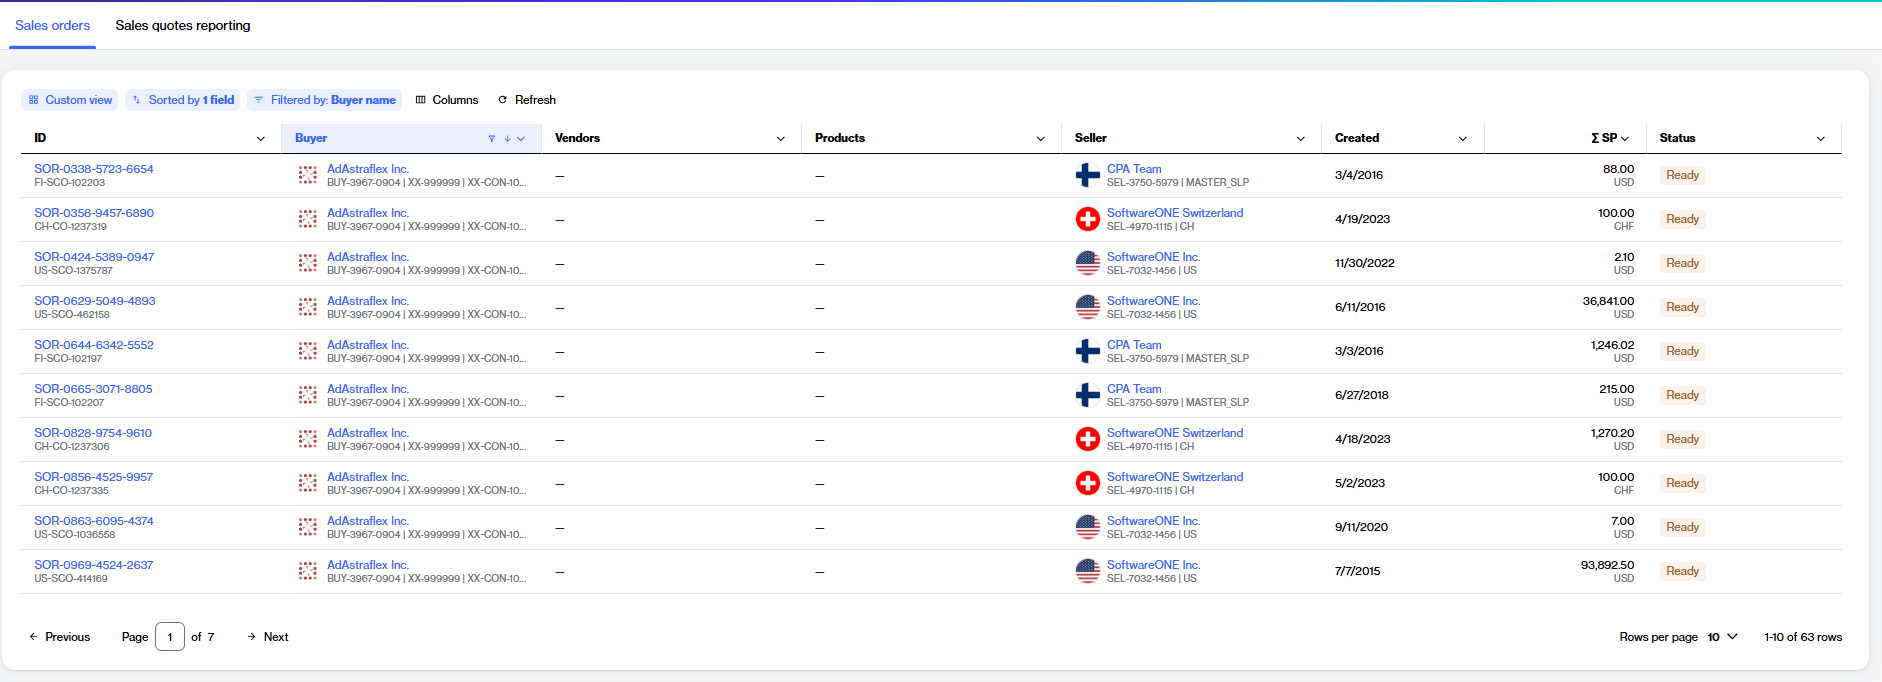This screenshot has height=682, width=1882.
Task: Open the Columns chooser
Action: click(446, 100)
